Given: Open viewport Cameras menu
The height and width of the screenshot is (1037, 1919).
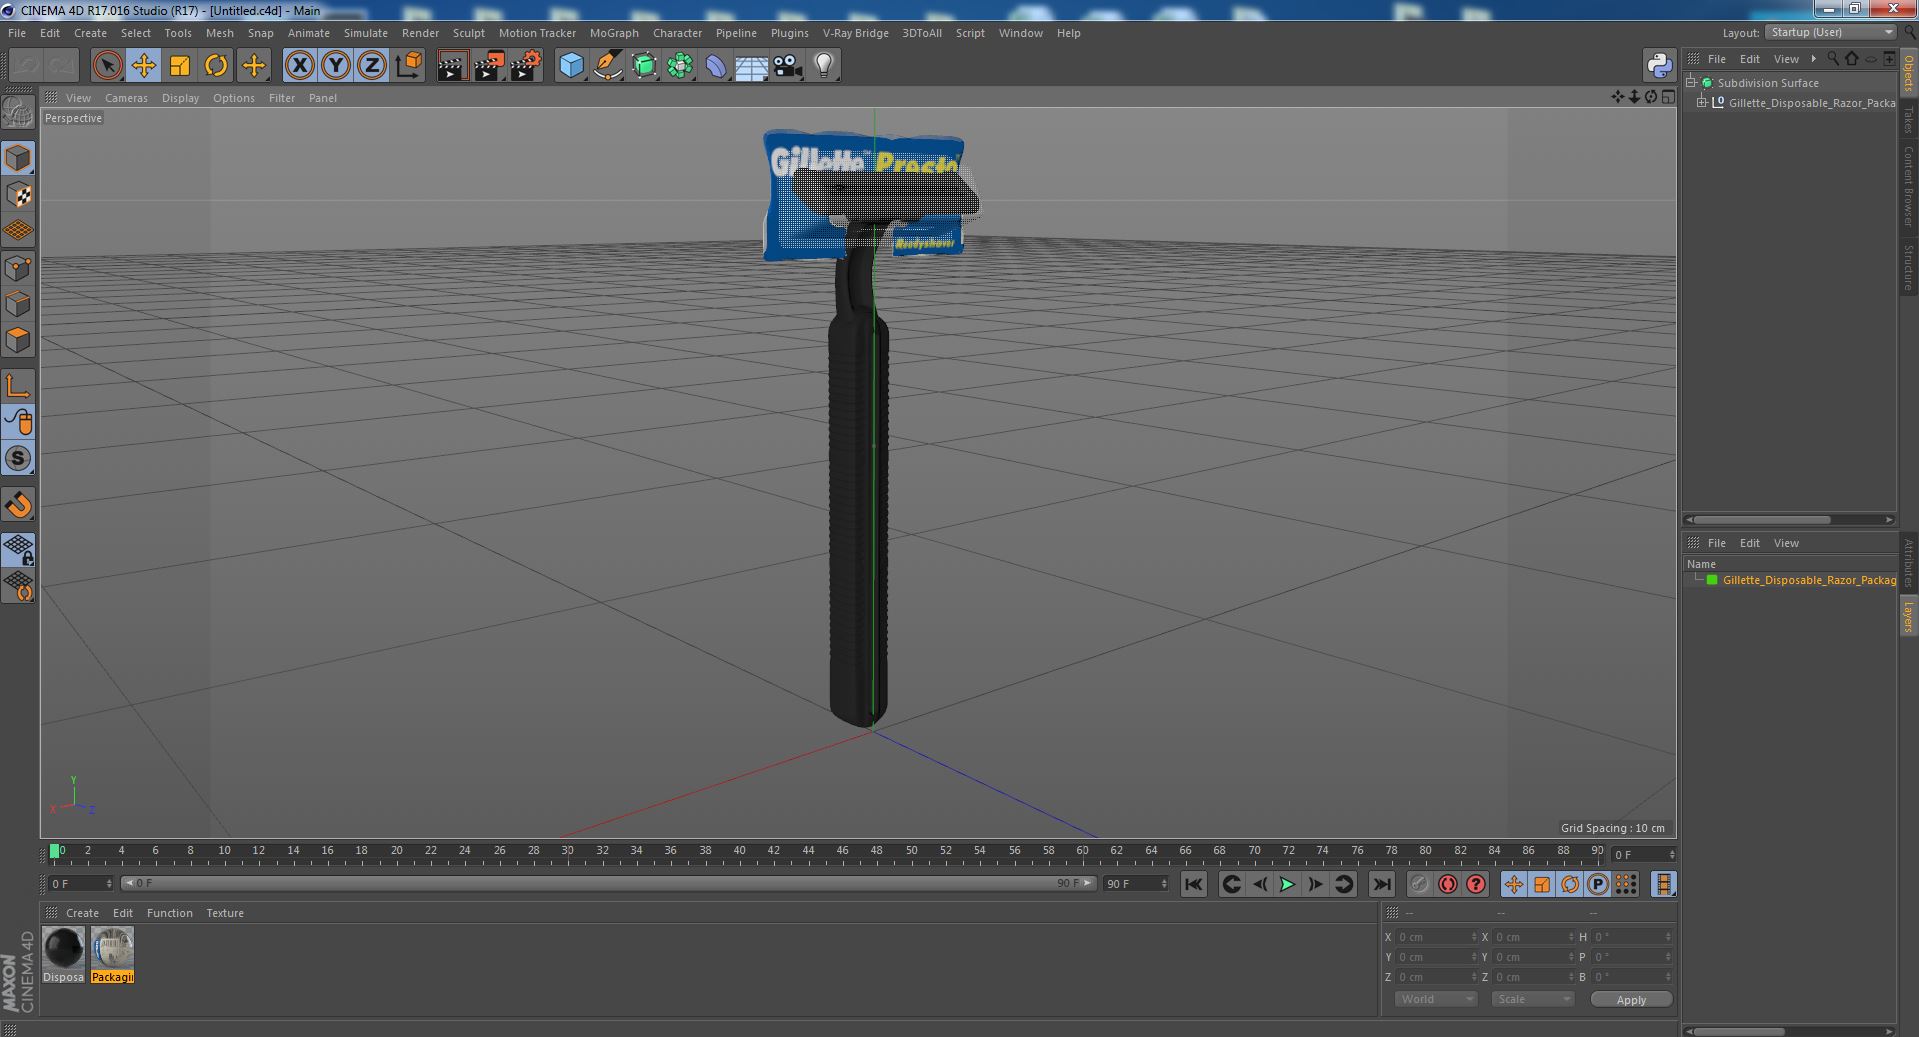Looking at the screenshot, I should pyautogui.click(x=126, y=98).
